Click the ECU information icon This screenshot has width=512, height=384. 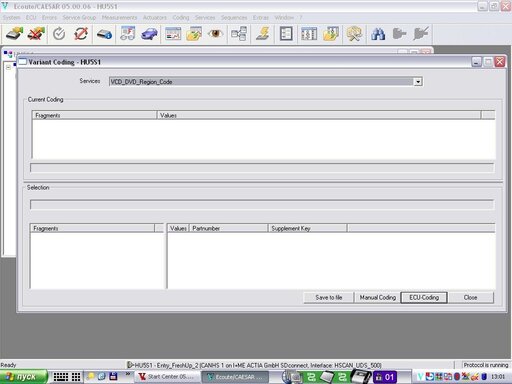tap(104, 34)
